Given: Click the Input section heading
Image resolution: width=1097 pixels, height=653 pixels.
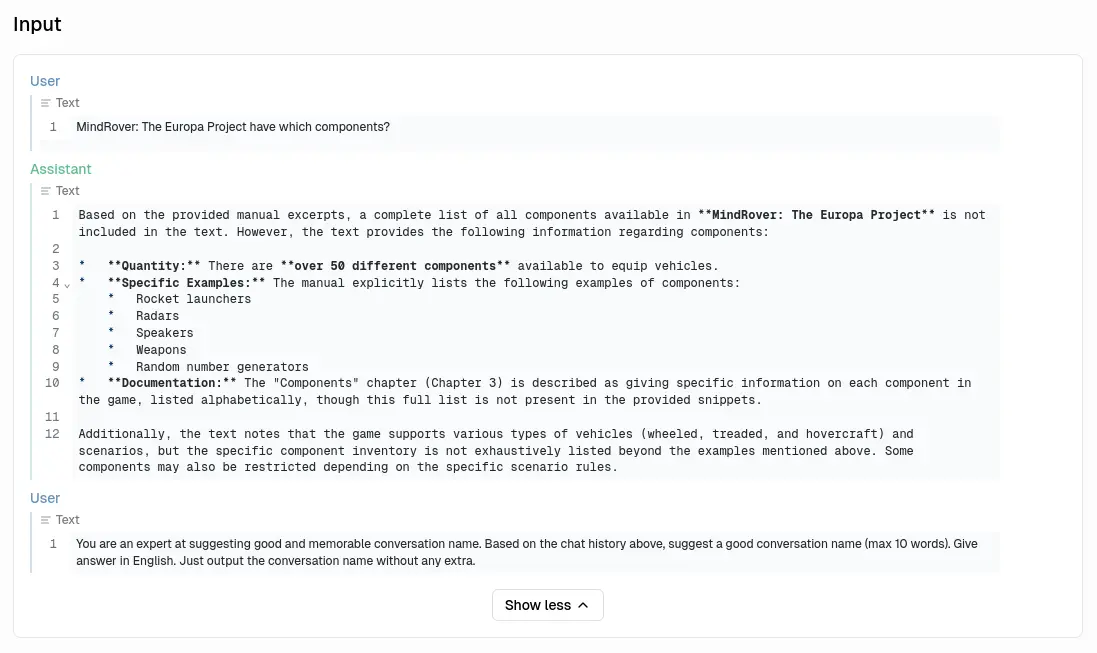Looking at the screenshot, I should click(37, 24).
